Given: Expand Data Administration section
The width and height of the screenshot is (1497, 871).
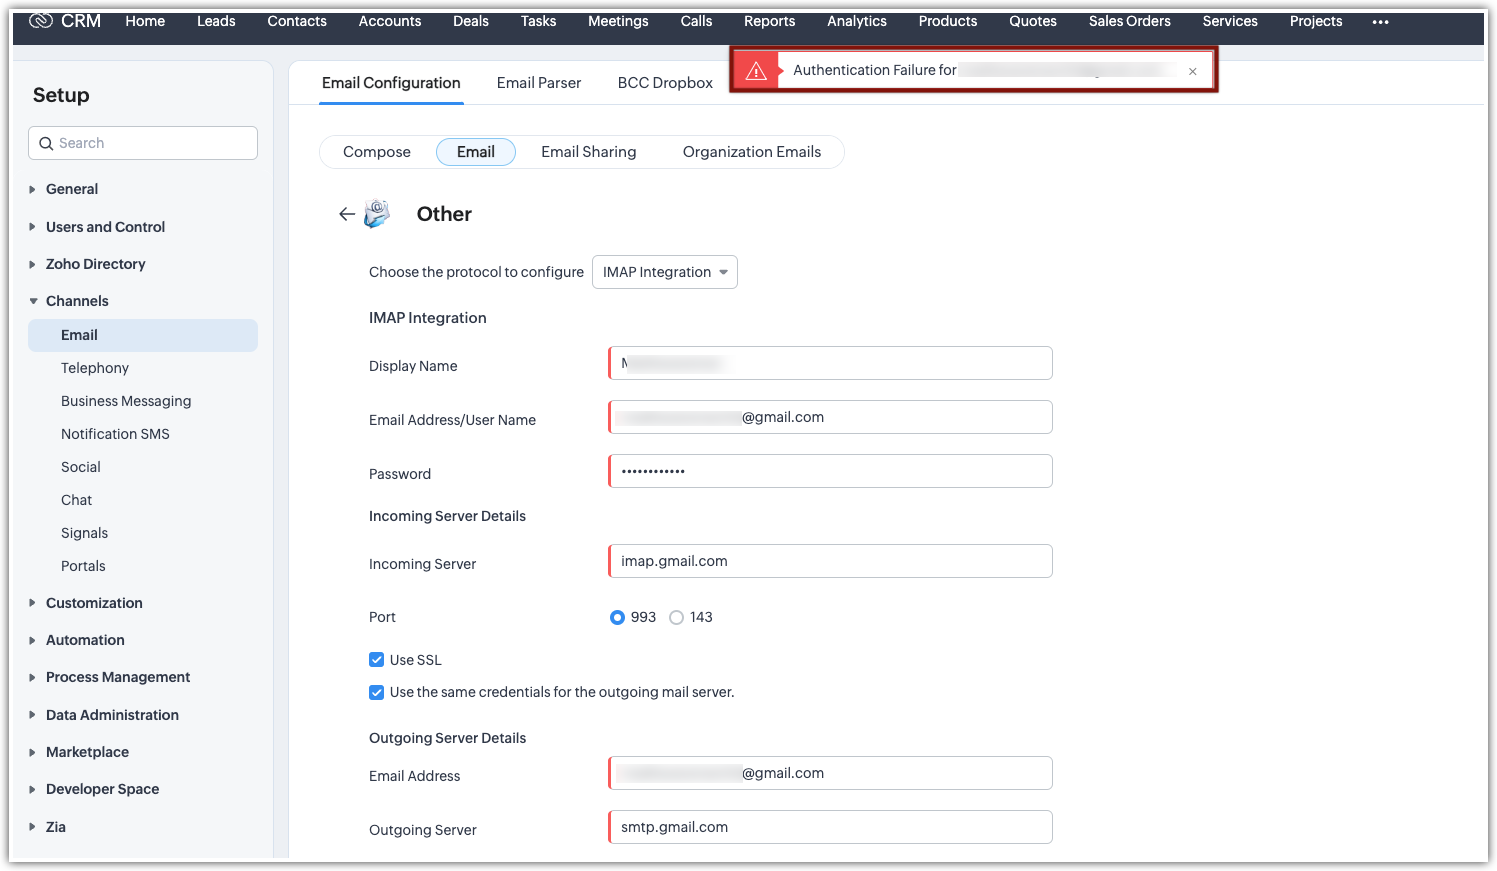Looking at the screenshot, I should [33, 715].
